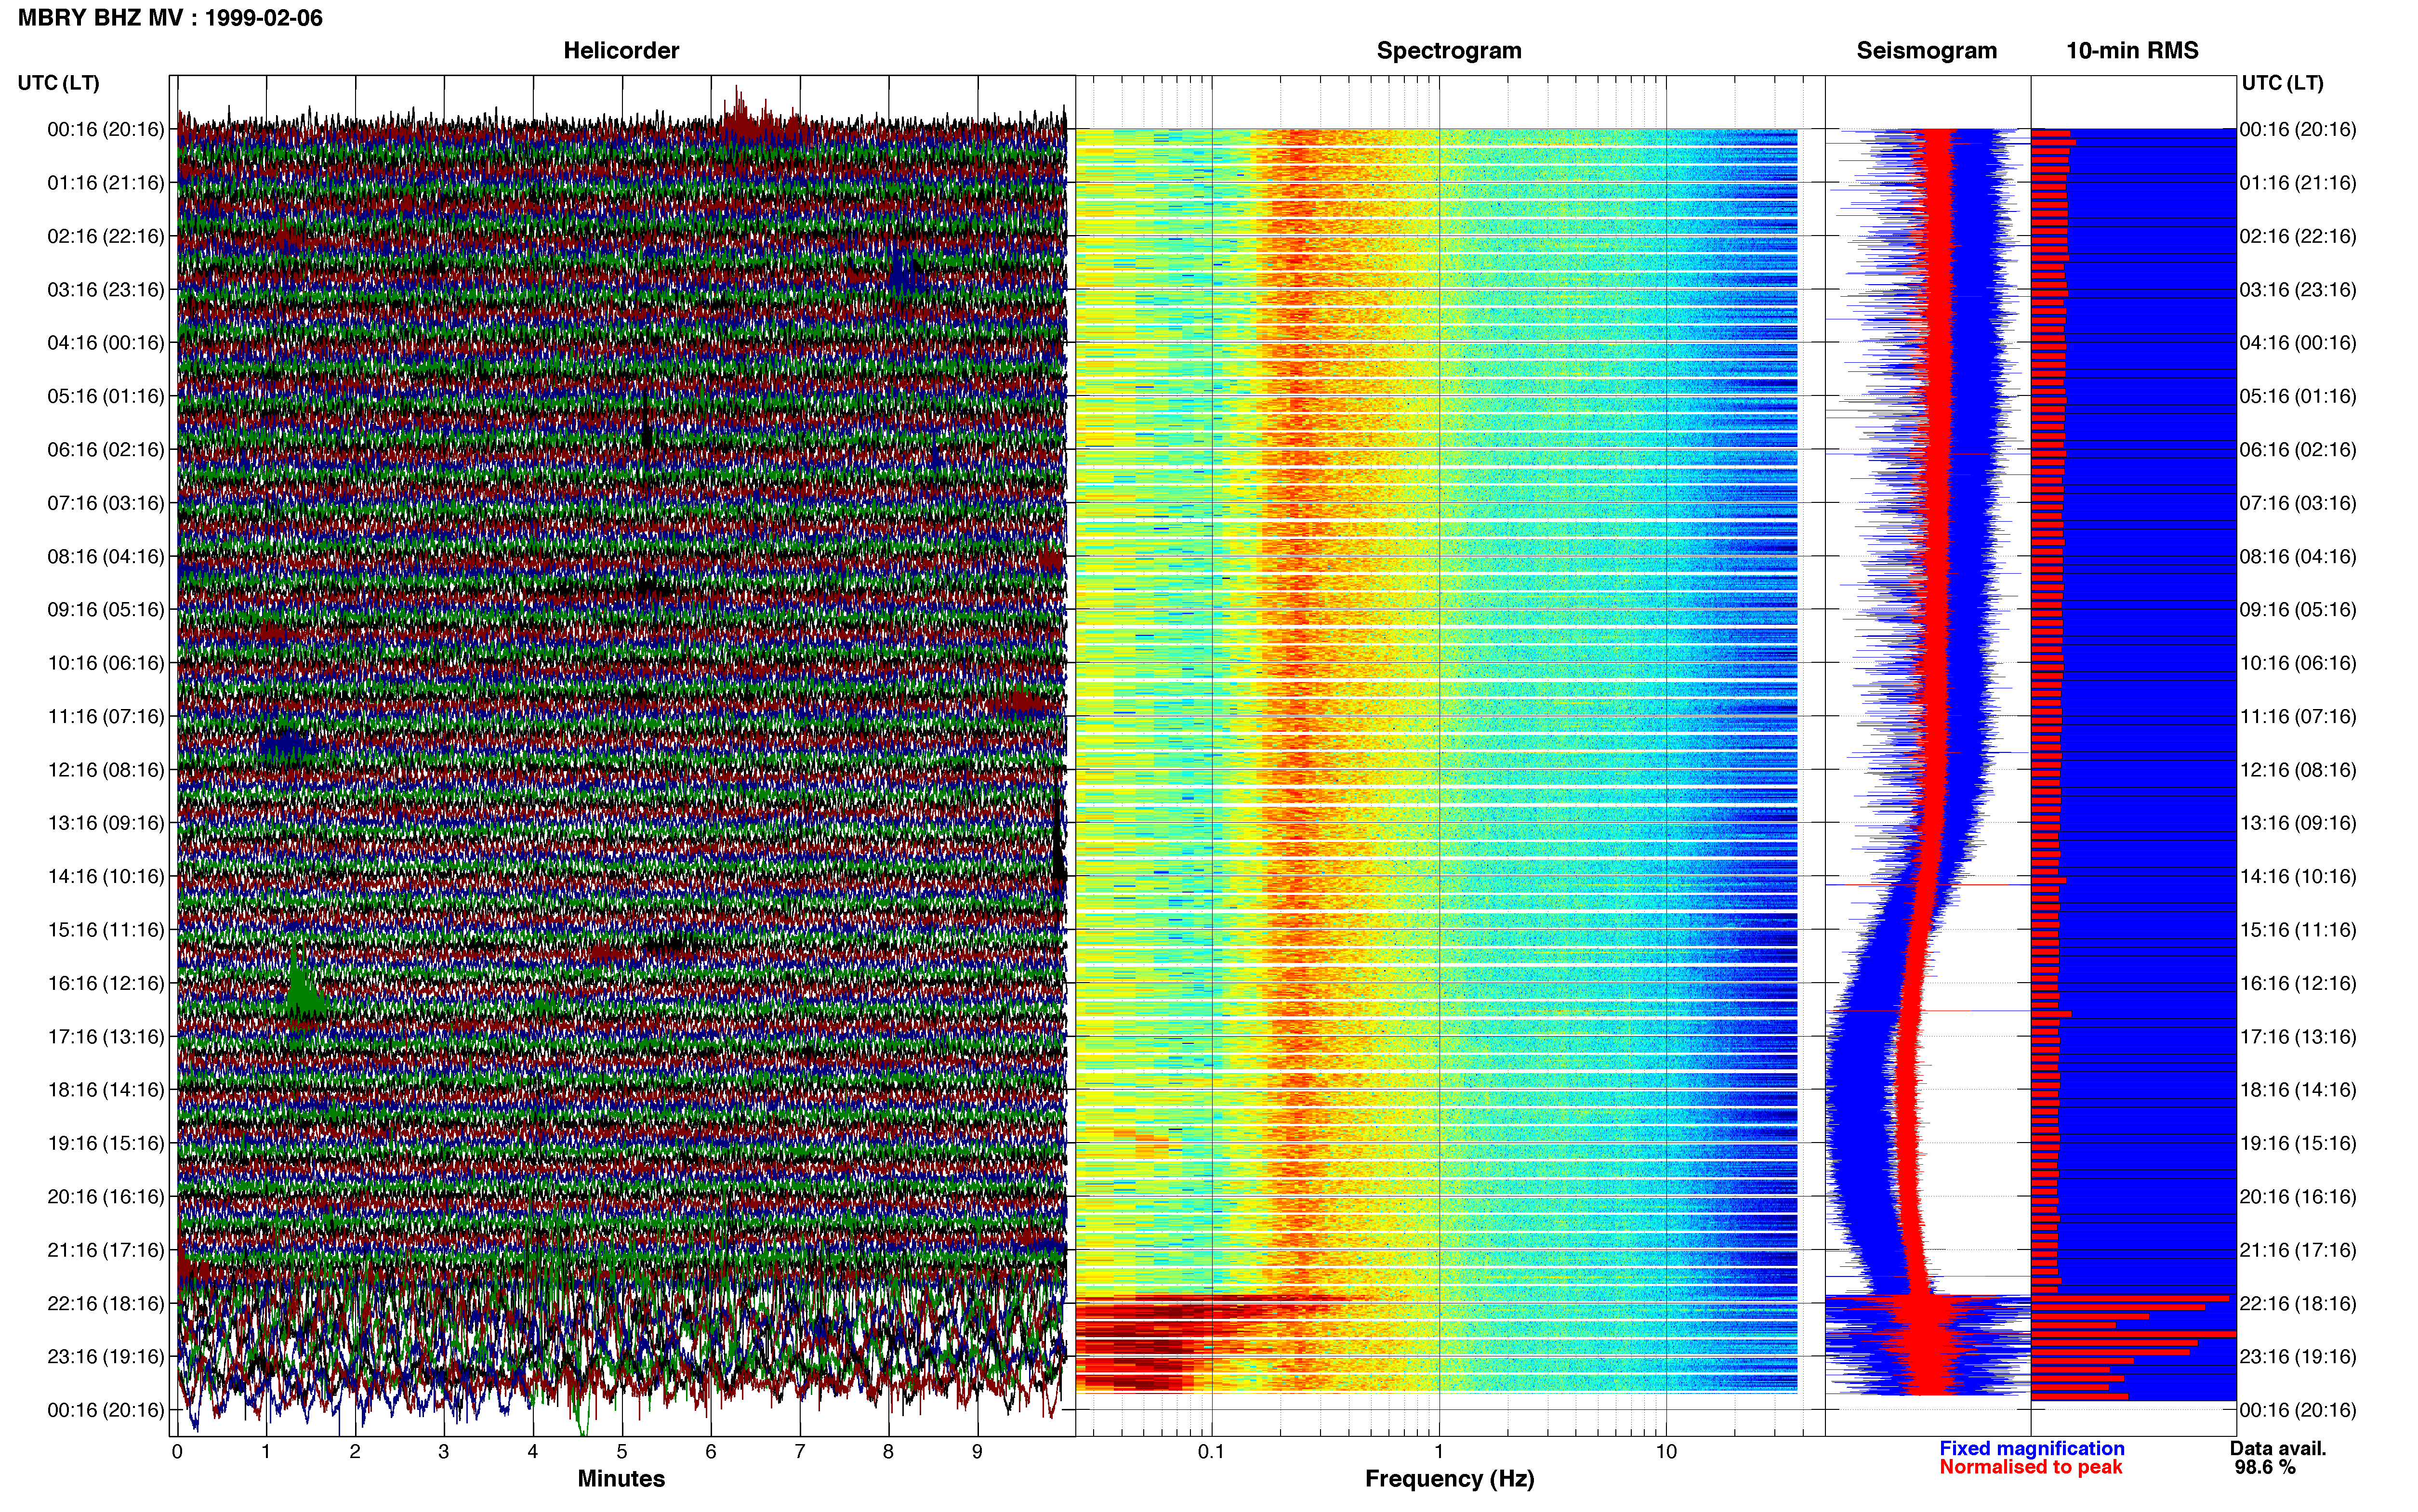Click left time label '17:16 (13:16)'

(106, 1037)
